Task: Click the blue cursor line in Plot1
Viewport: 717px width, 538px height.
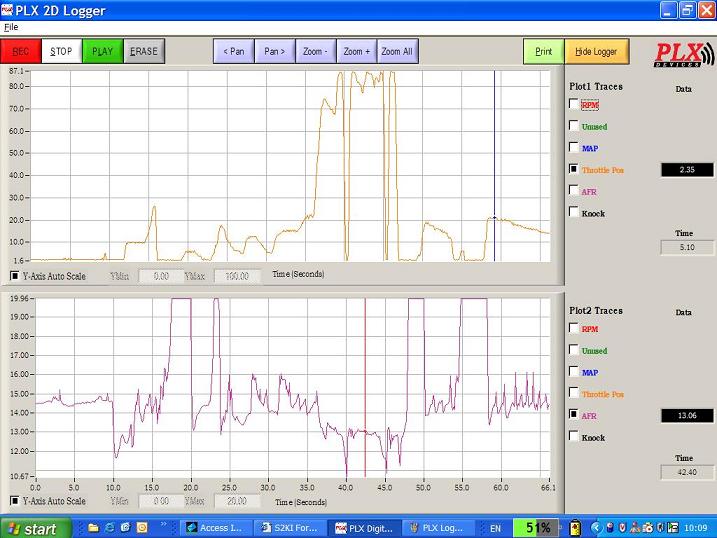Action: pos(494,165)
